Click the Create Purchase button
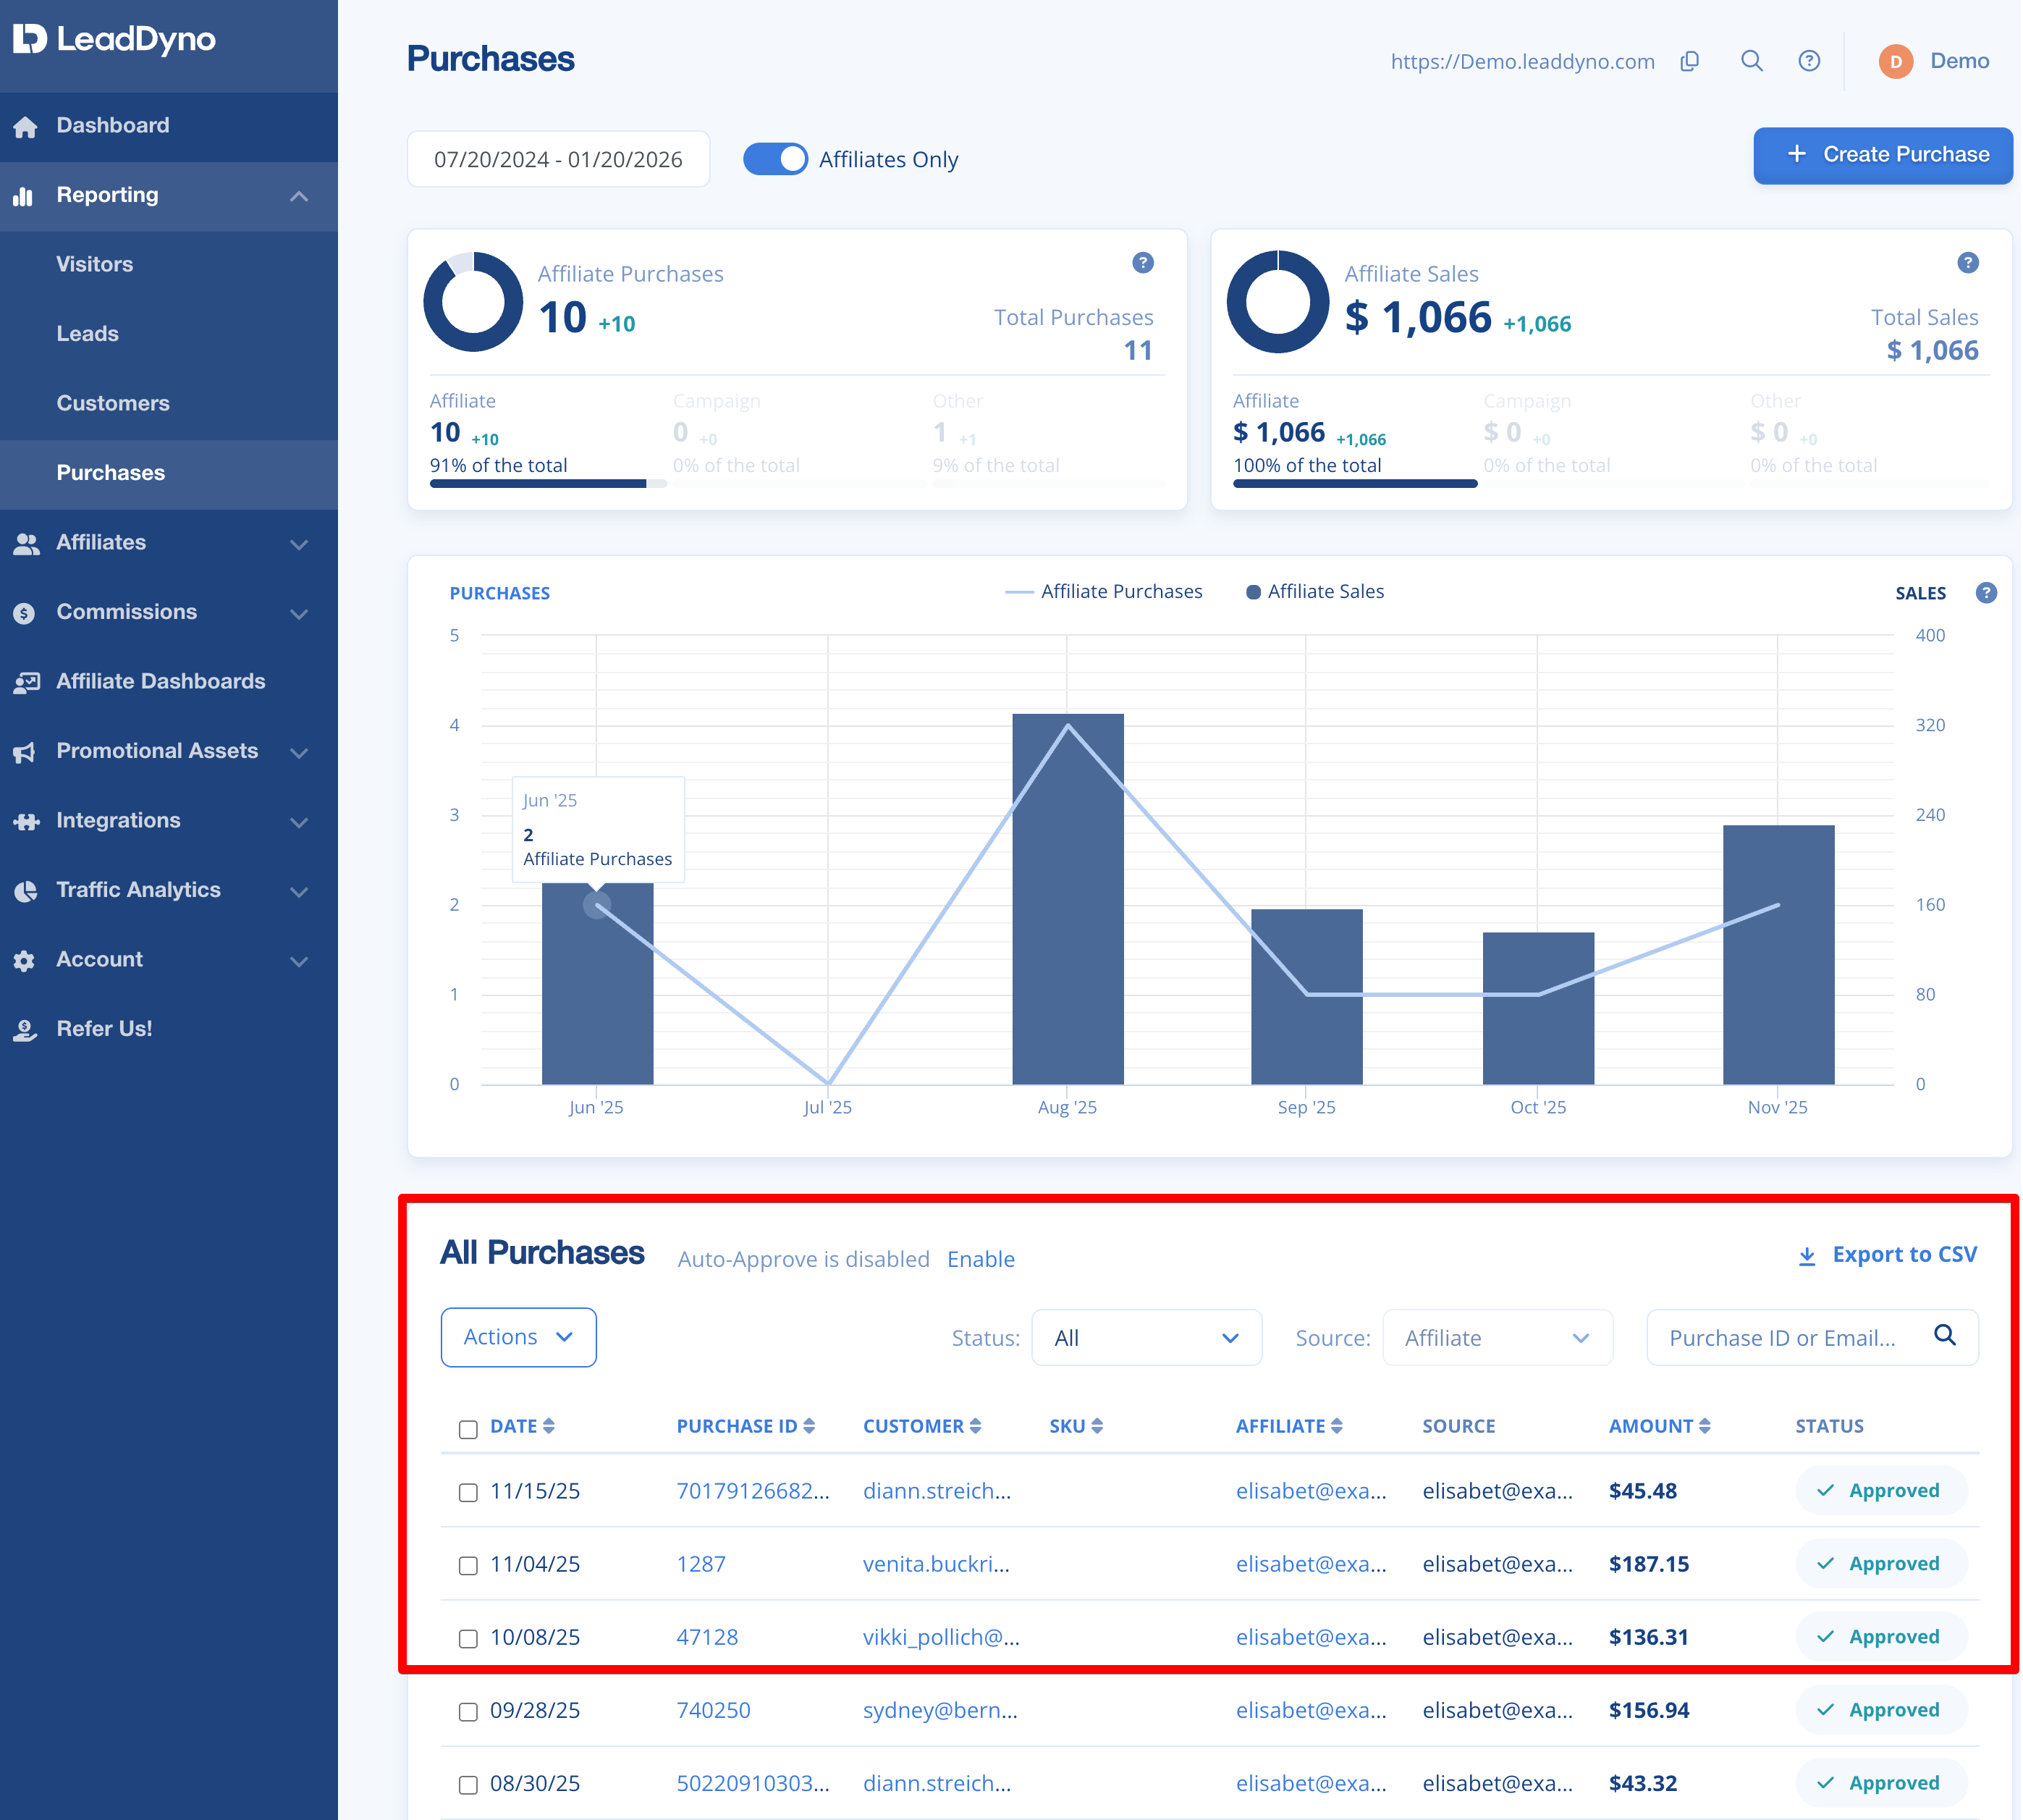 coord(1883,155)
